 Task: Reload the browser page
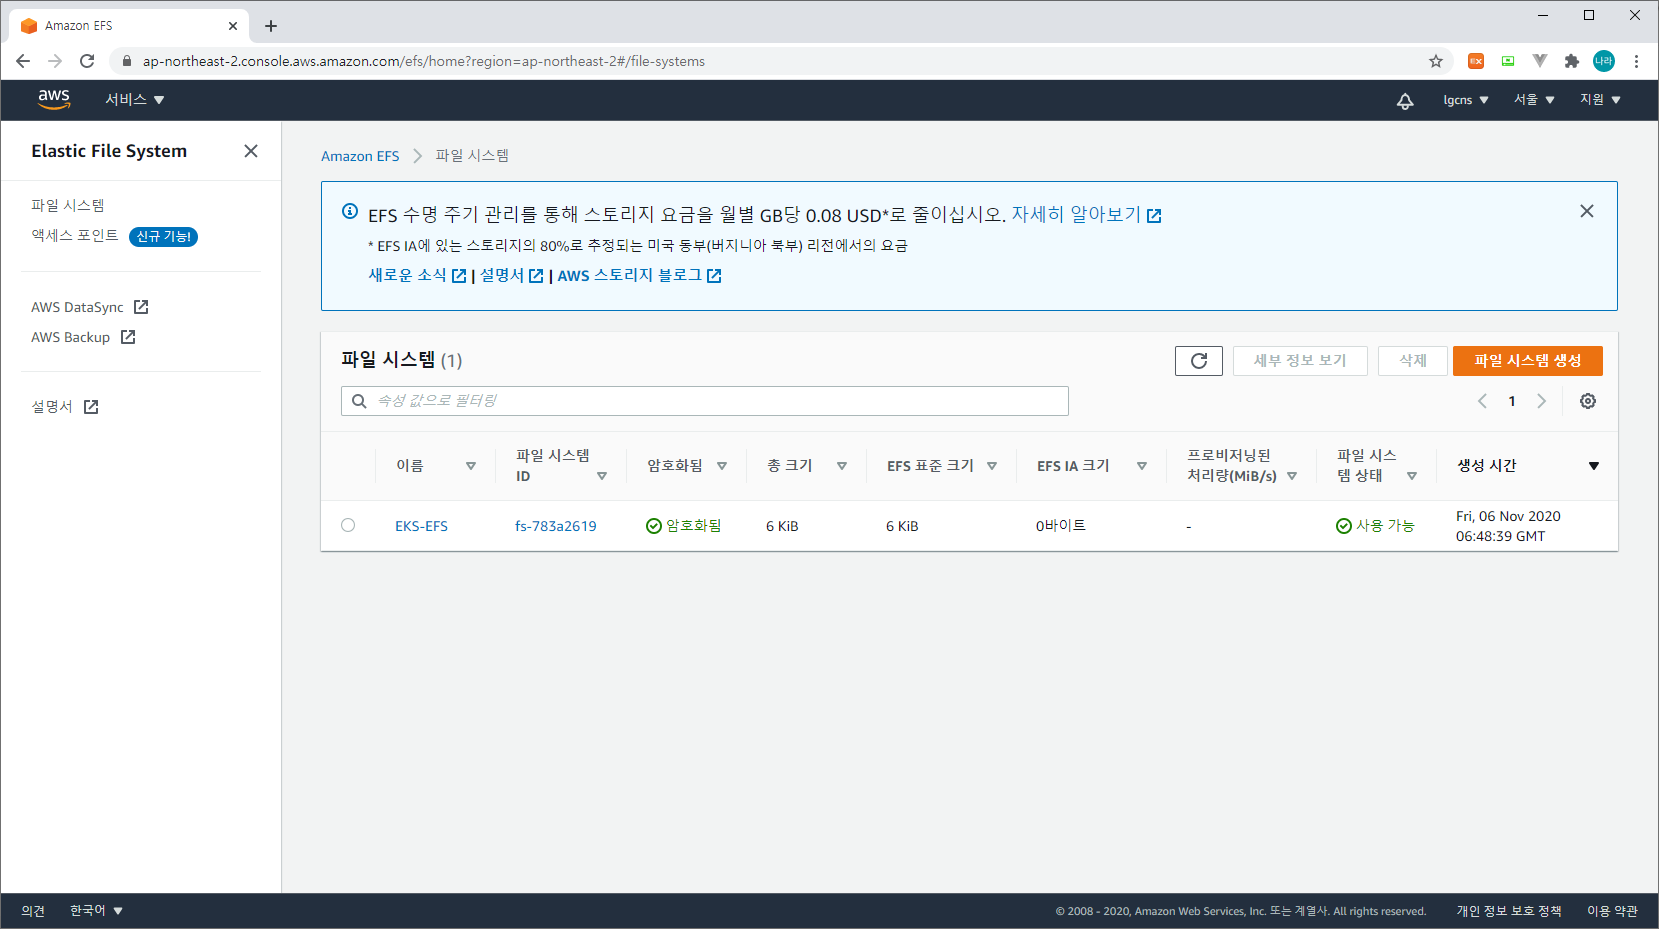(x=87, y=61)
